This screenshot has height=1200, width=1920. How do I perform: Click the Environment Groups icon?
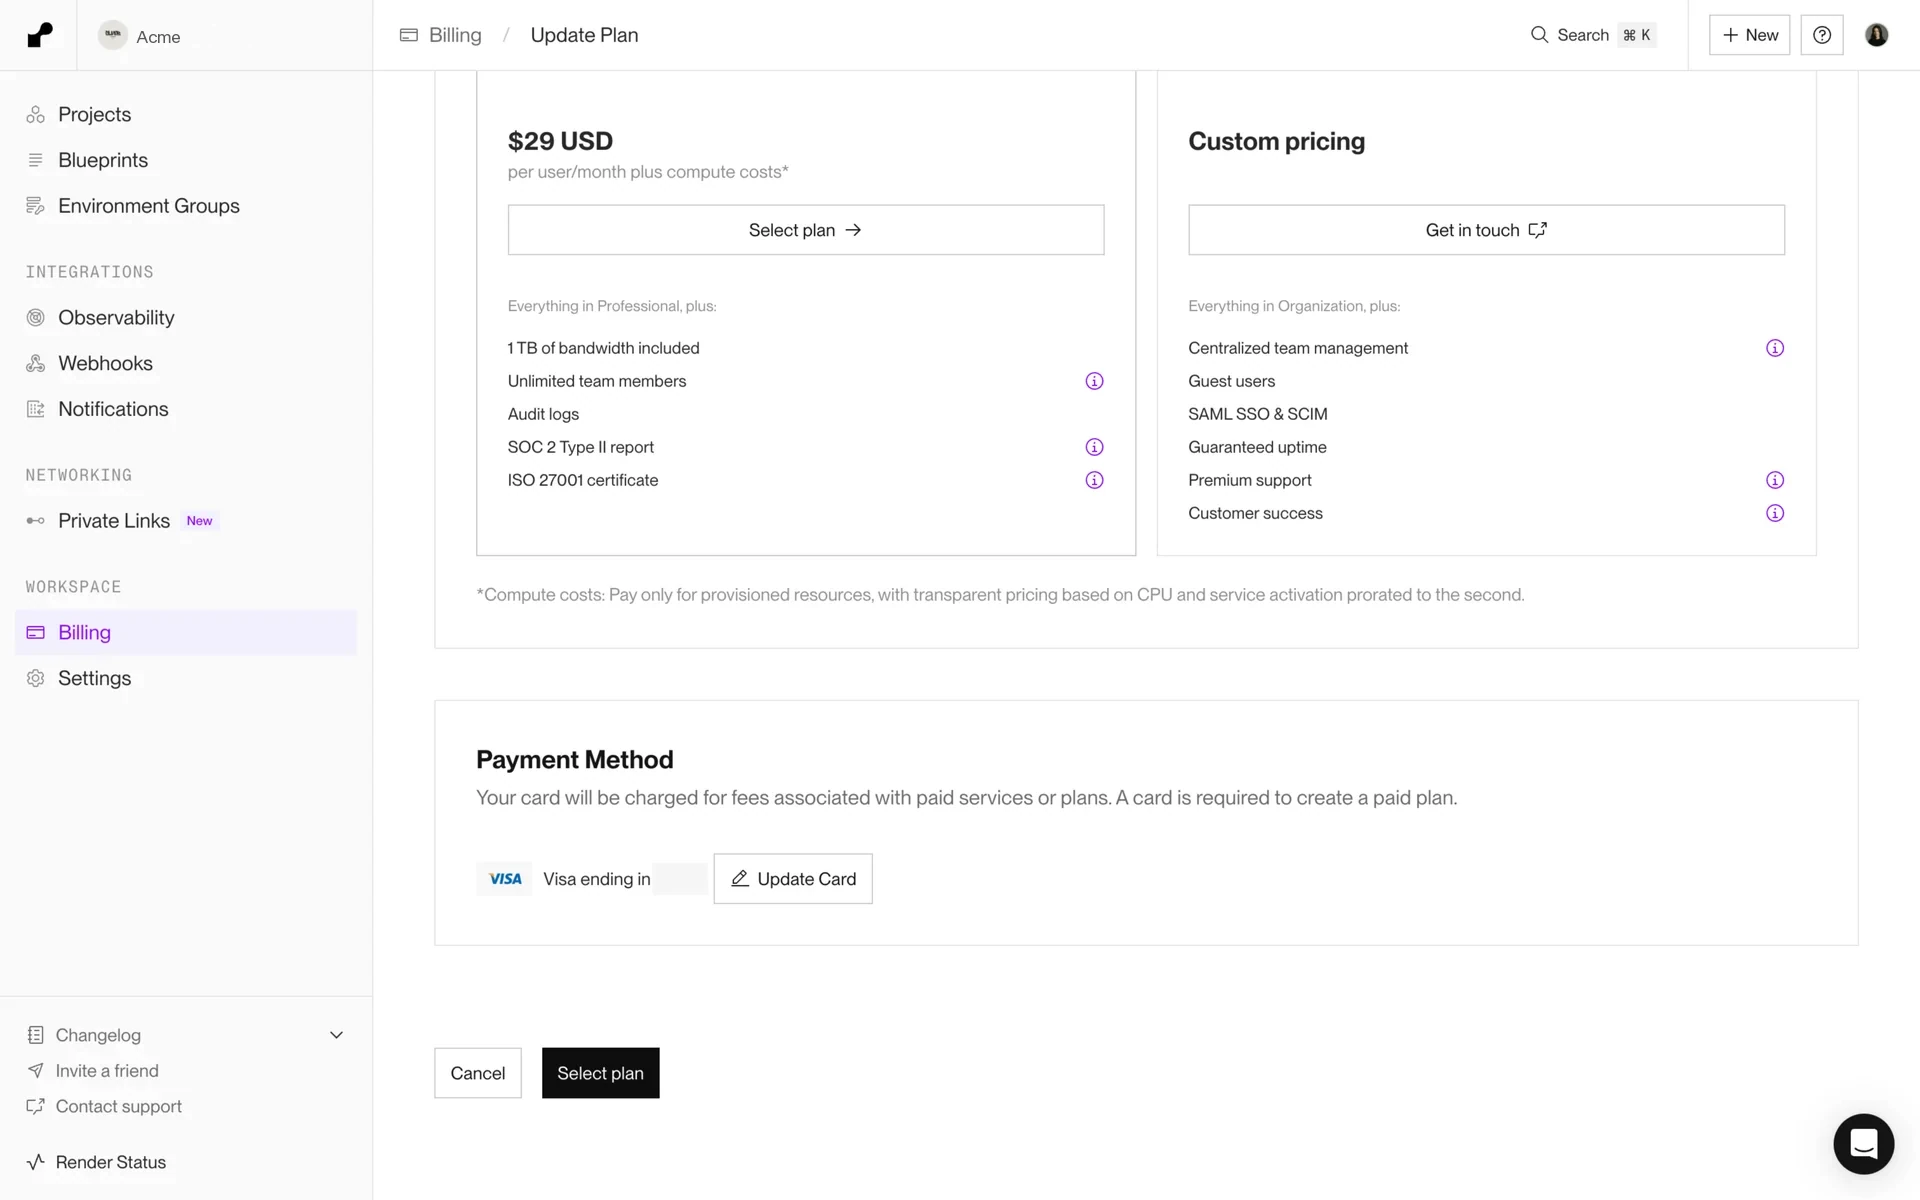36,206
